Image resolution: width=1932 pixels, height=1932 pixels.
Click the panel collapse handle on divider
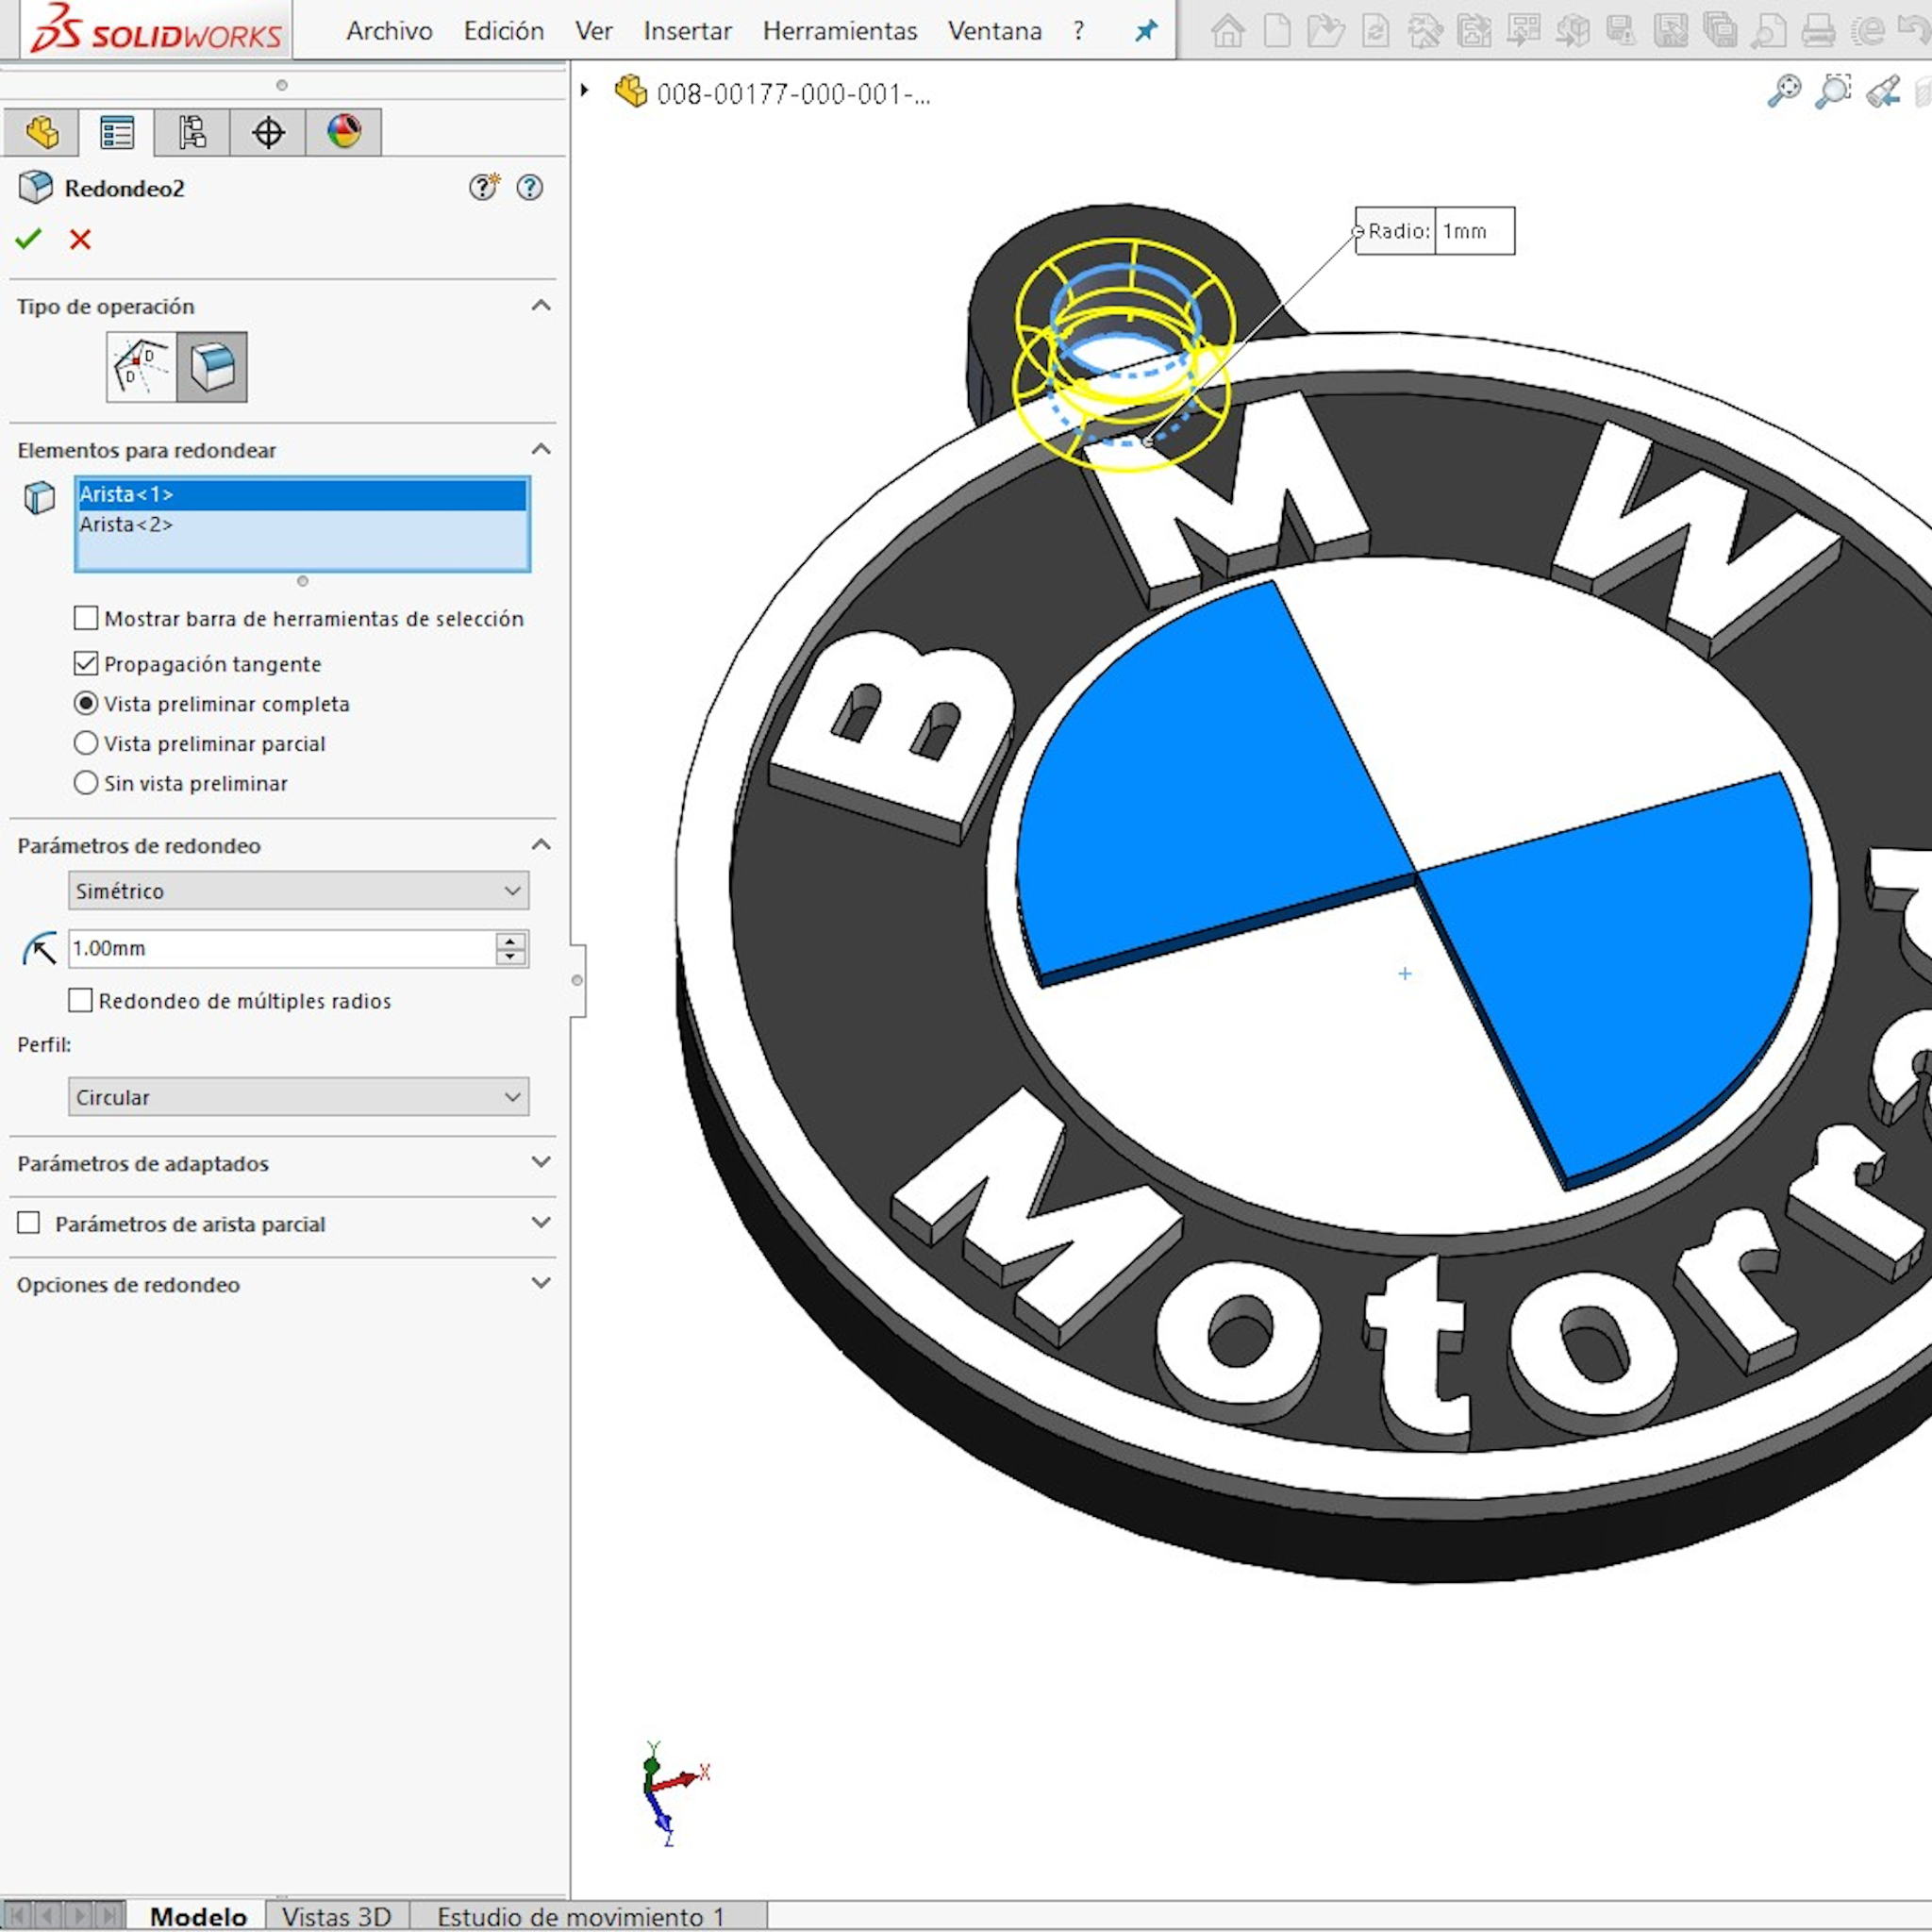tap(577, 980)
